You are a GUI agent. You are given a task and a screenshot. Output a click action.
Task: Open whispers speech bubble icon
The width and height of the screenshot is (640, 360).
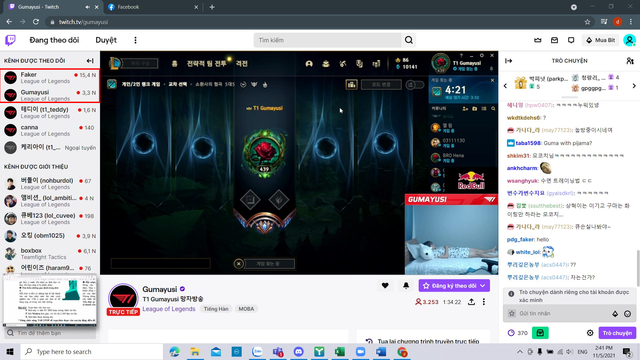[571, 40]
